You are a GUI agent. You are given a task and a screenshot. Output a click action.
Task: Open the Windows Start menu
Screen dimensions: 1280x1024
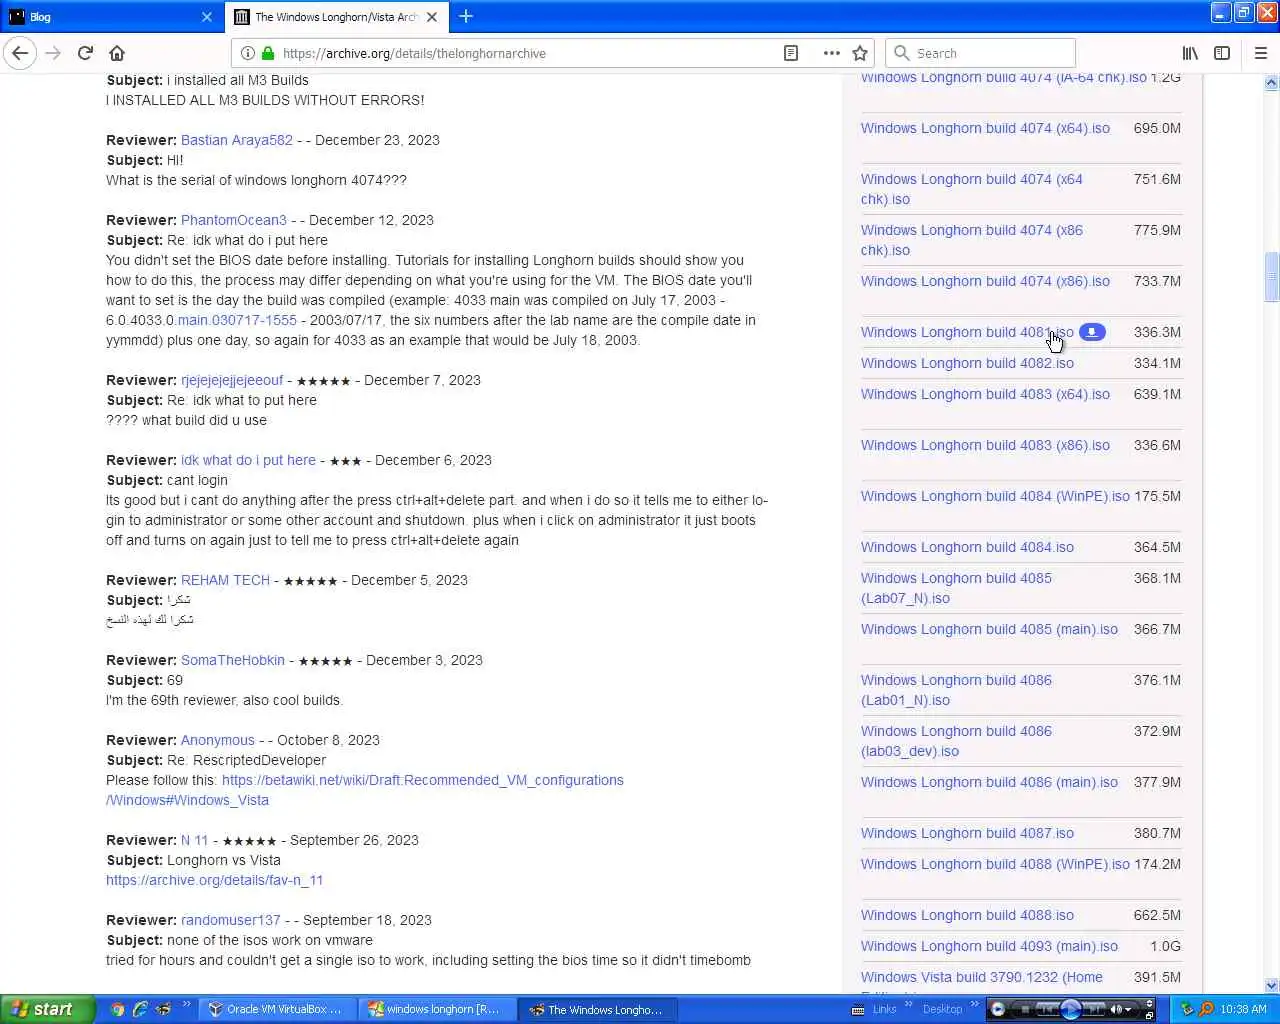[47, 1009]
